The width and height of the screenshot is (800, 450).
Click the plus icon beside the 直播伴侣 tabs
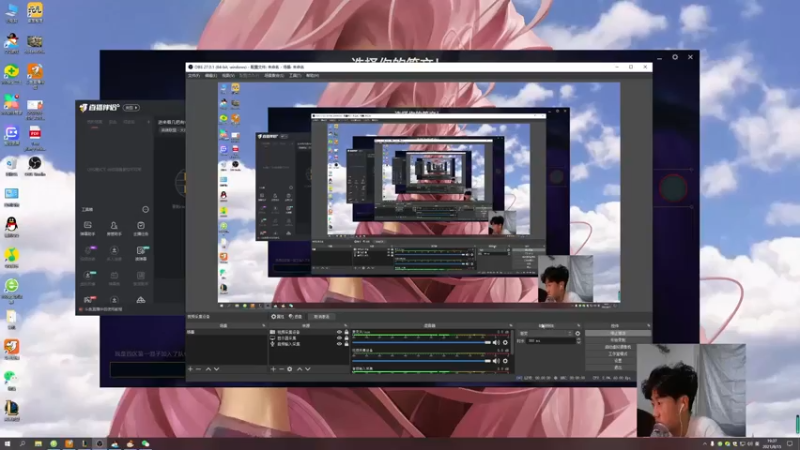point(148,122)
